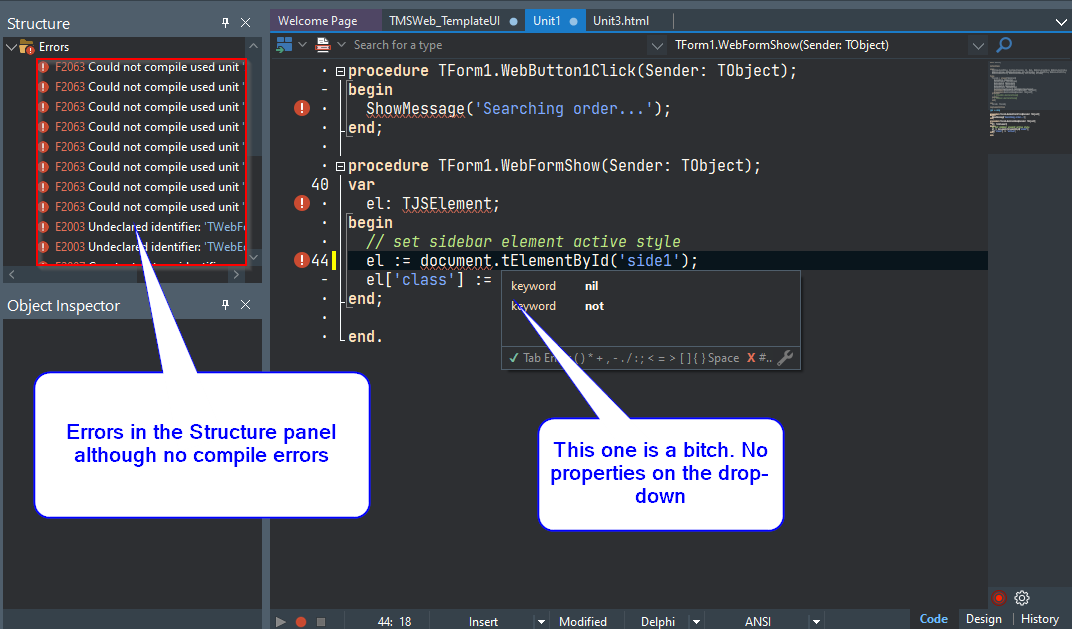Click the completion popup checkmark icon
Image resolution: width=1072 pixels, height=629 pixels.
[513, 358]
